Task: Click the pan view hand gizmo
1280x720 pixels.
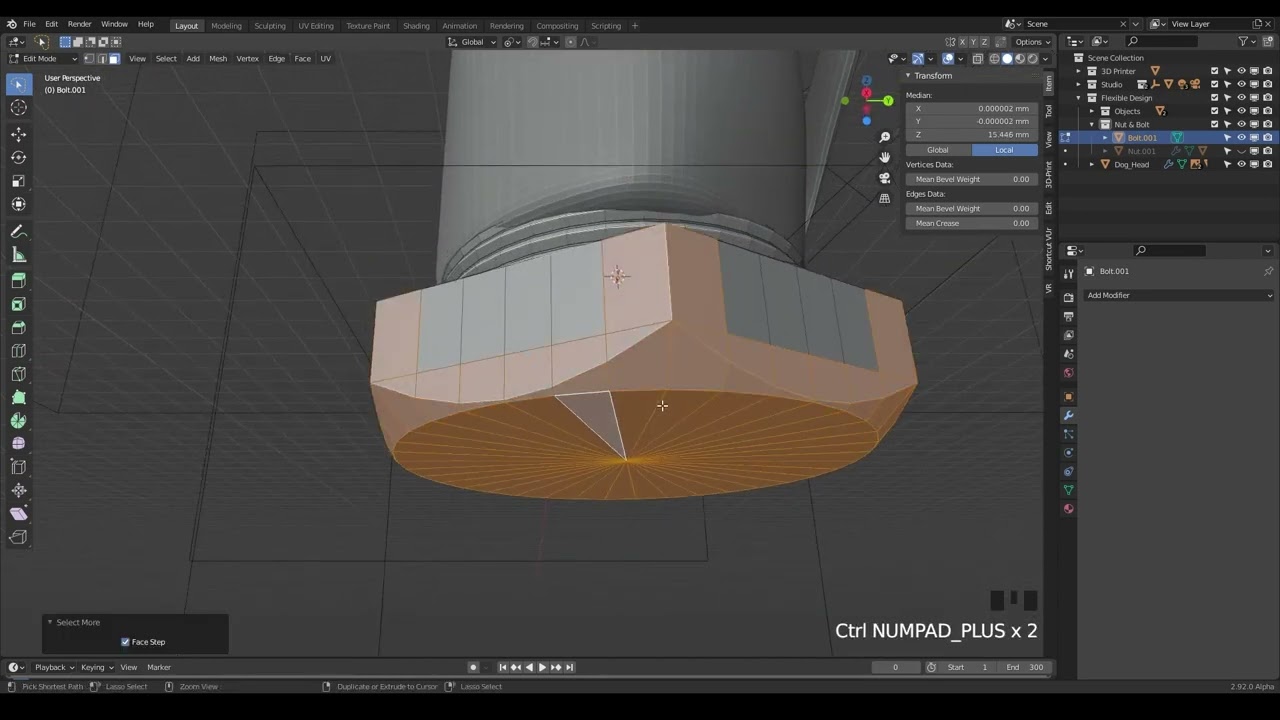Action: [884, 157]
